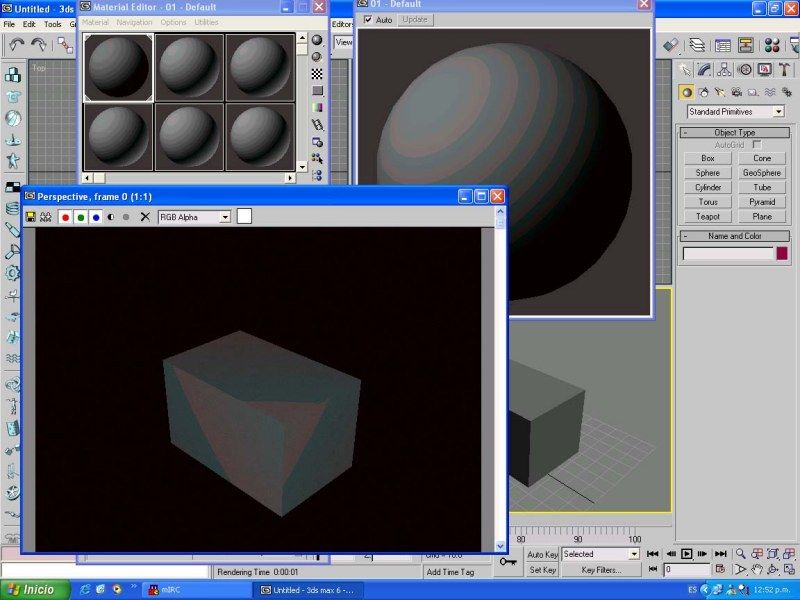The image size is (800, 600).
Task: Open the File menu
Action: [9, 24]
